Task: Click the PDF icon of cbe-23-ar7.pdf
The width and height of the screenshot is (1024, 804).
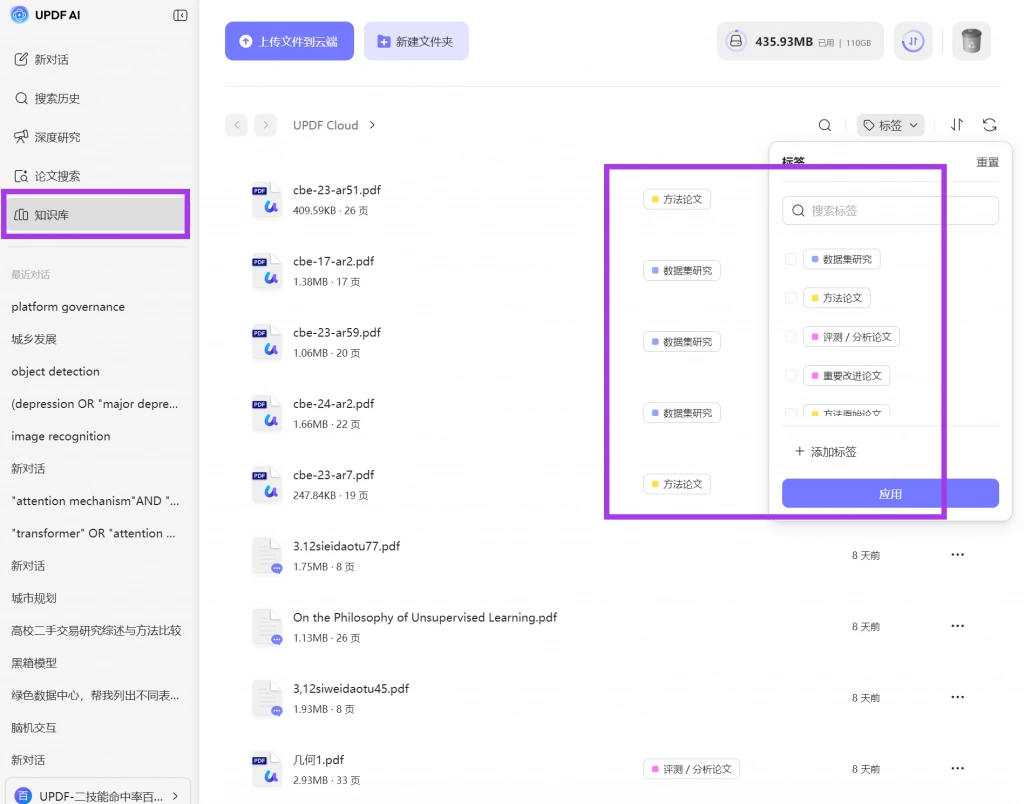Action: click(266, 484)
